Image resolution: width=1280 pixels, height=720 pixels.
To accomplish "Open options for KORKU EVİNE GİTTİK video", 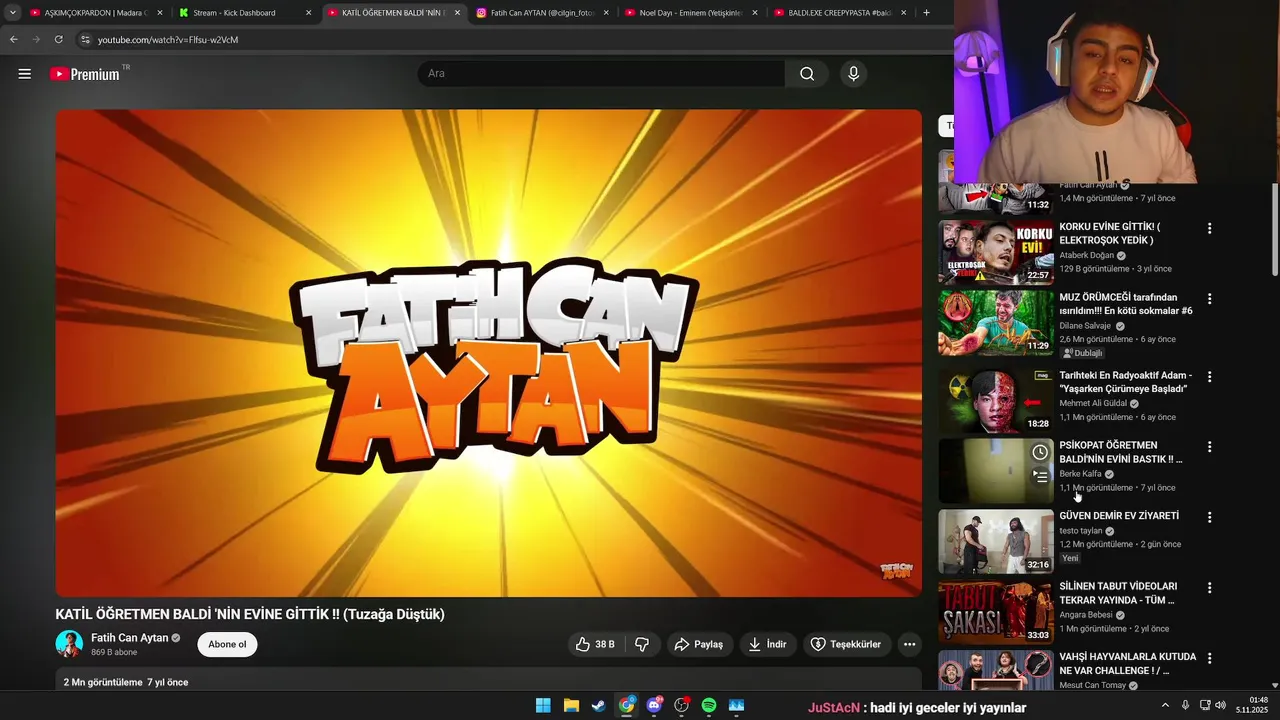I will click(x=1209, y=229).
